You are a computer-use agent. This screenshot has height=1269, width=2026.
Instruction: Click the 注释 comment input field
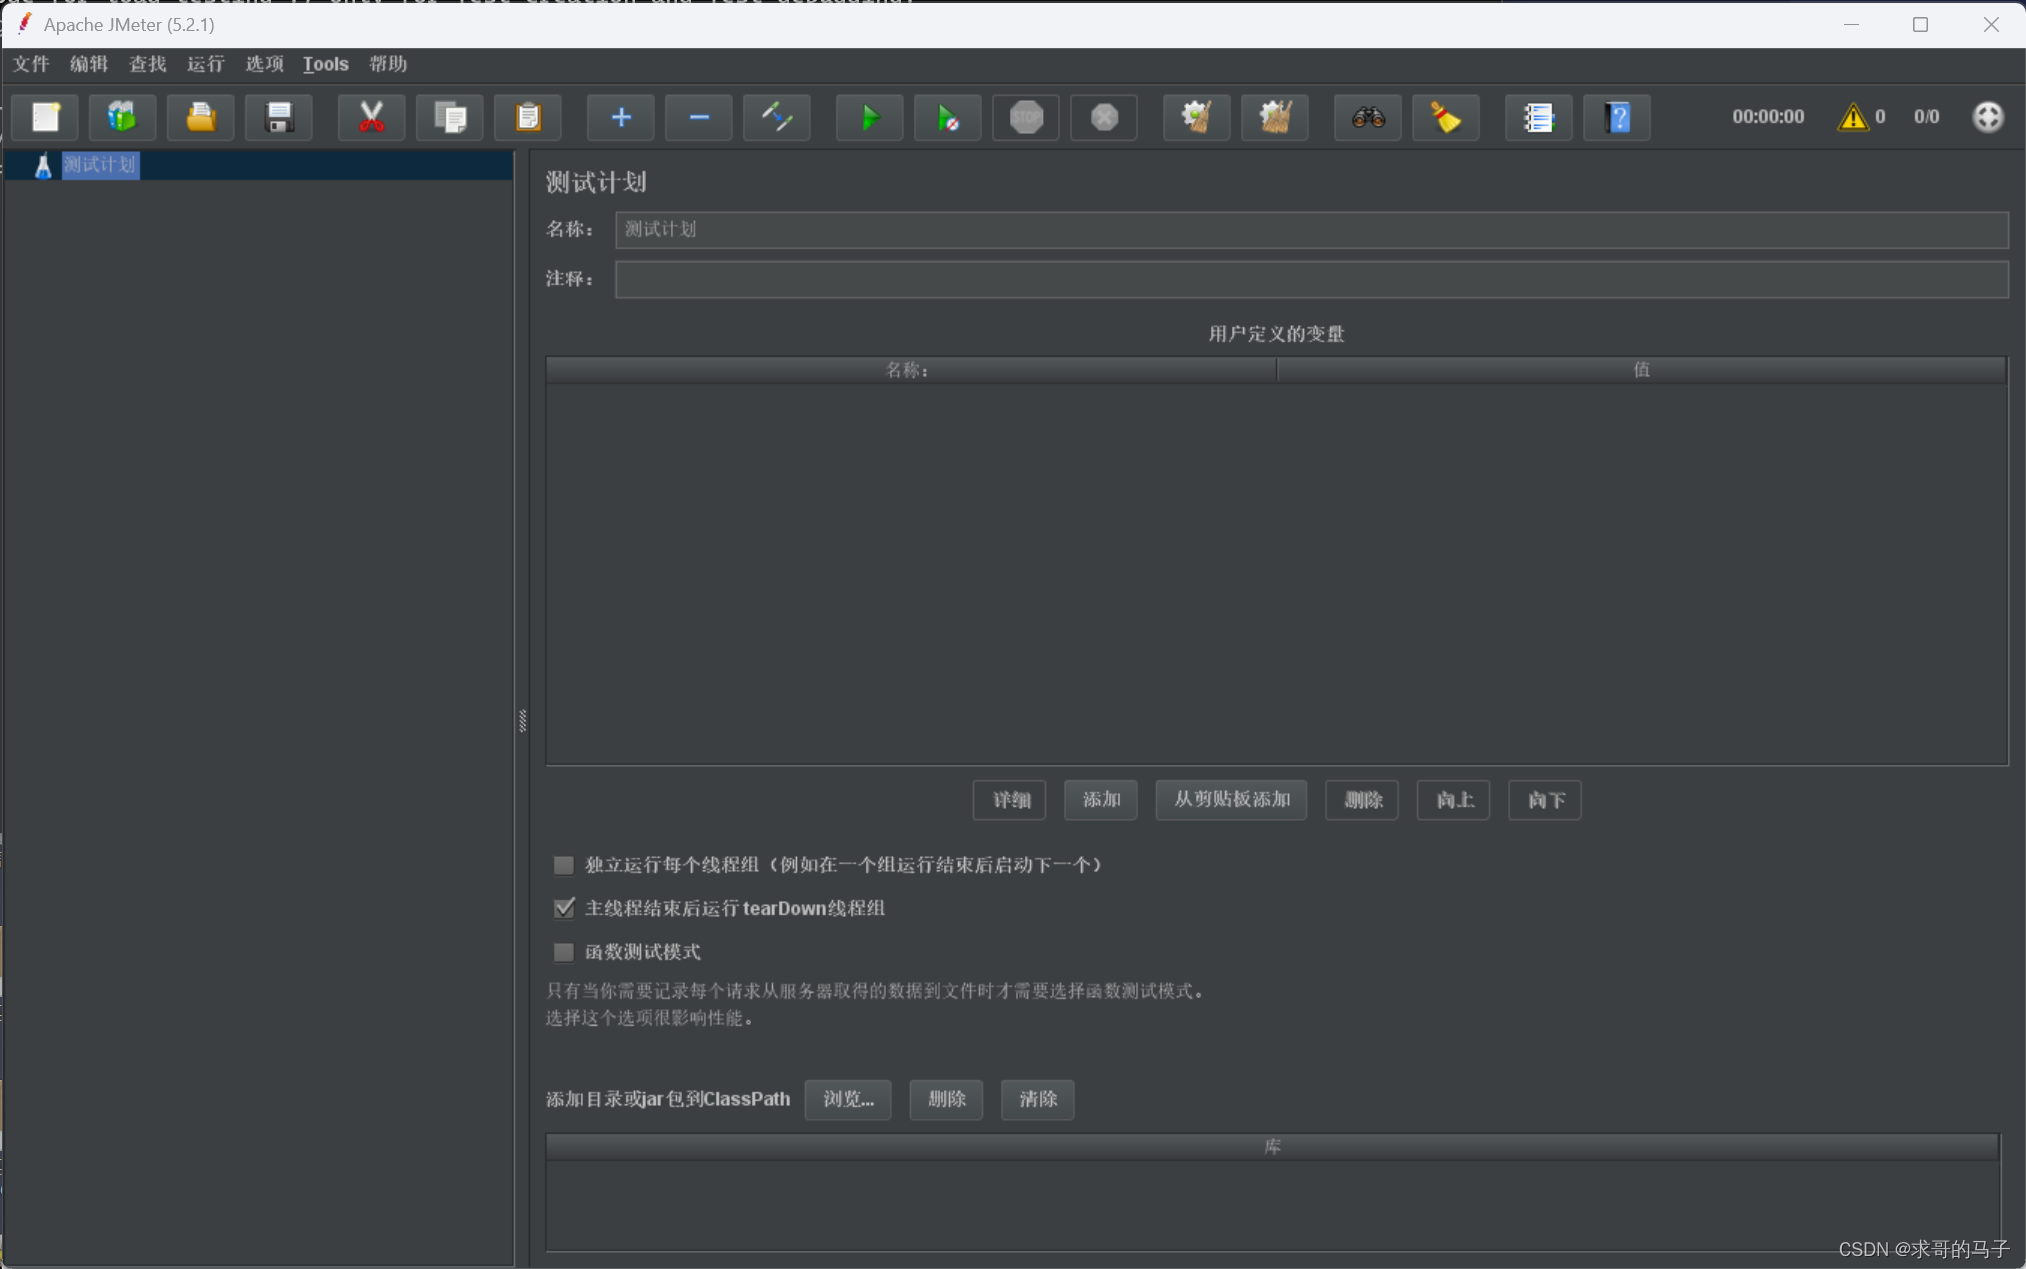point(1310,279)
